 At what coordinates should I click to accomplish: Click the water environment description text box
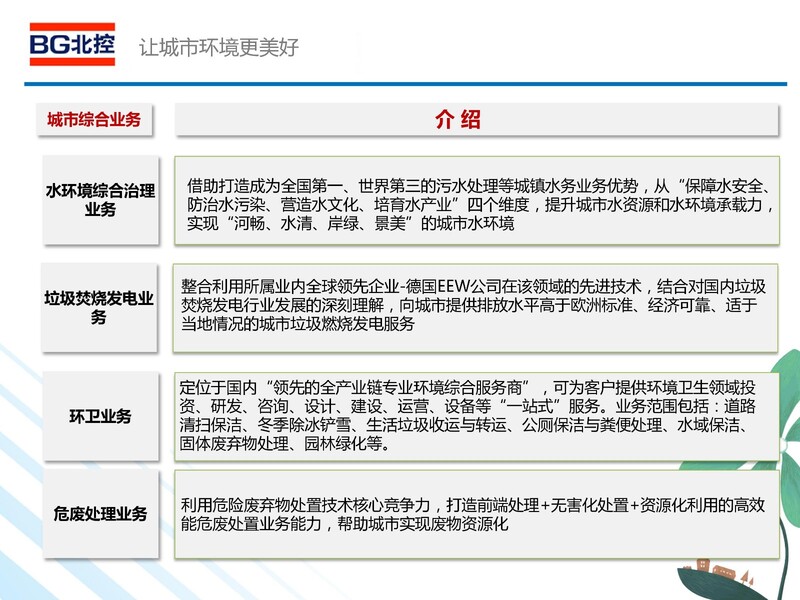pos(477,205)
